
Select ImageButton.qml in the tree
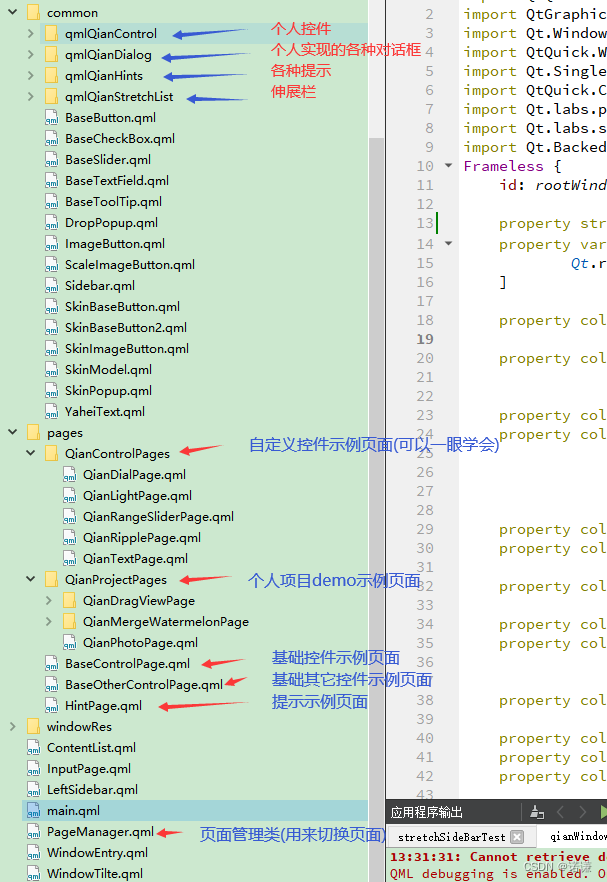click(x=115, y=244)
